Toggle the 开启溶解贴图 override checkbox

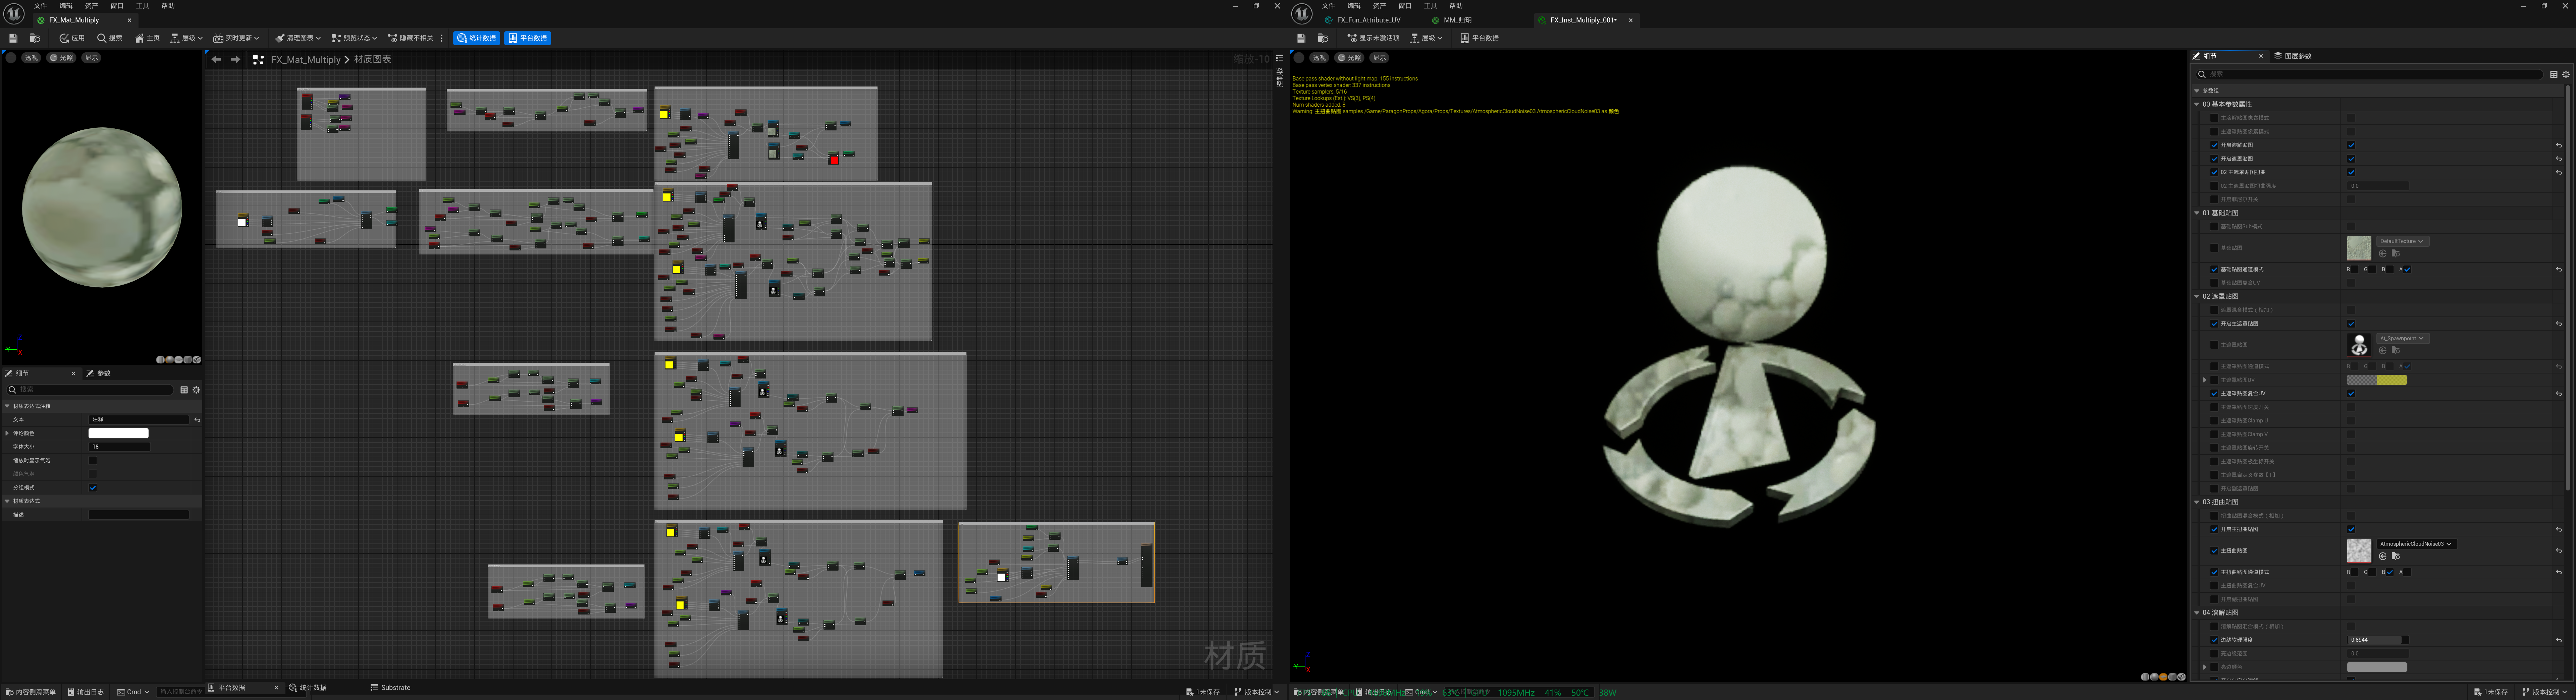pyautogui.click(x=2214, y=145)
